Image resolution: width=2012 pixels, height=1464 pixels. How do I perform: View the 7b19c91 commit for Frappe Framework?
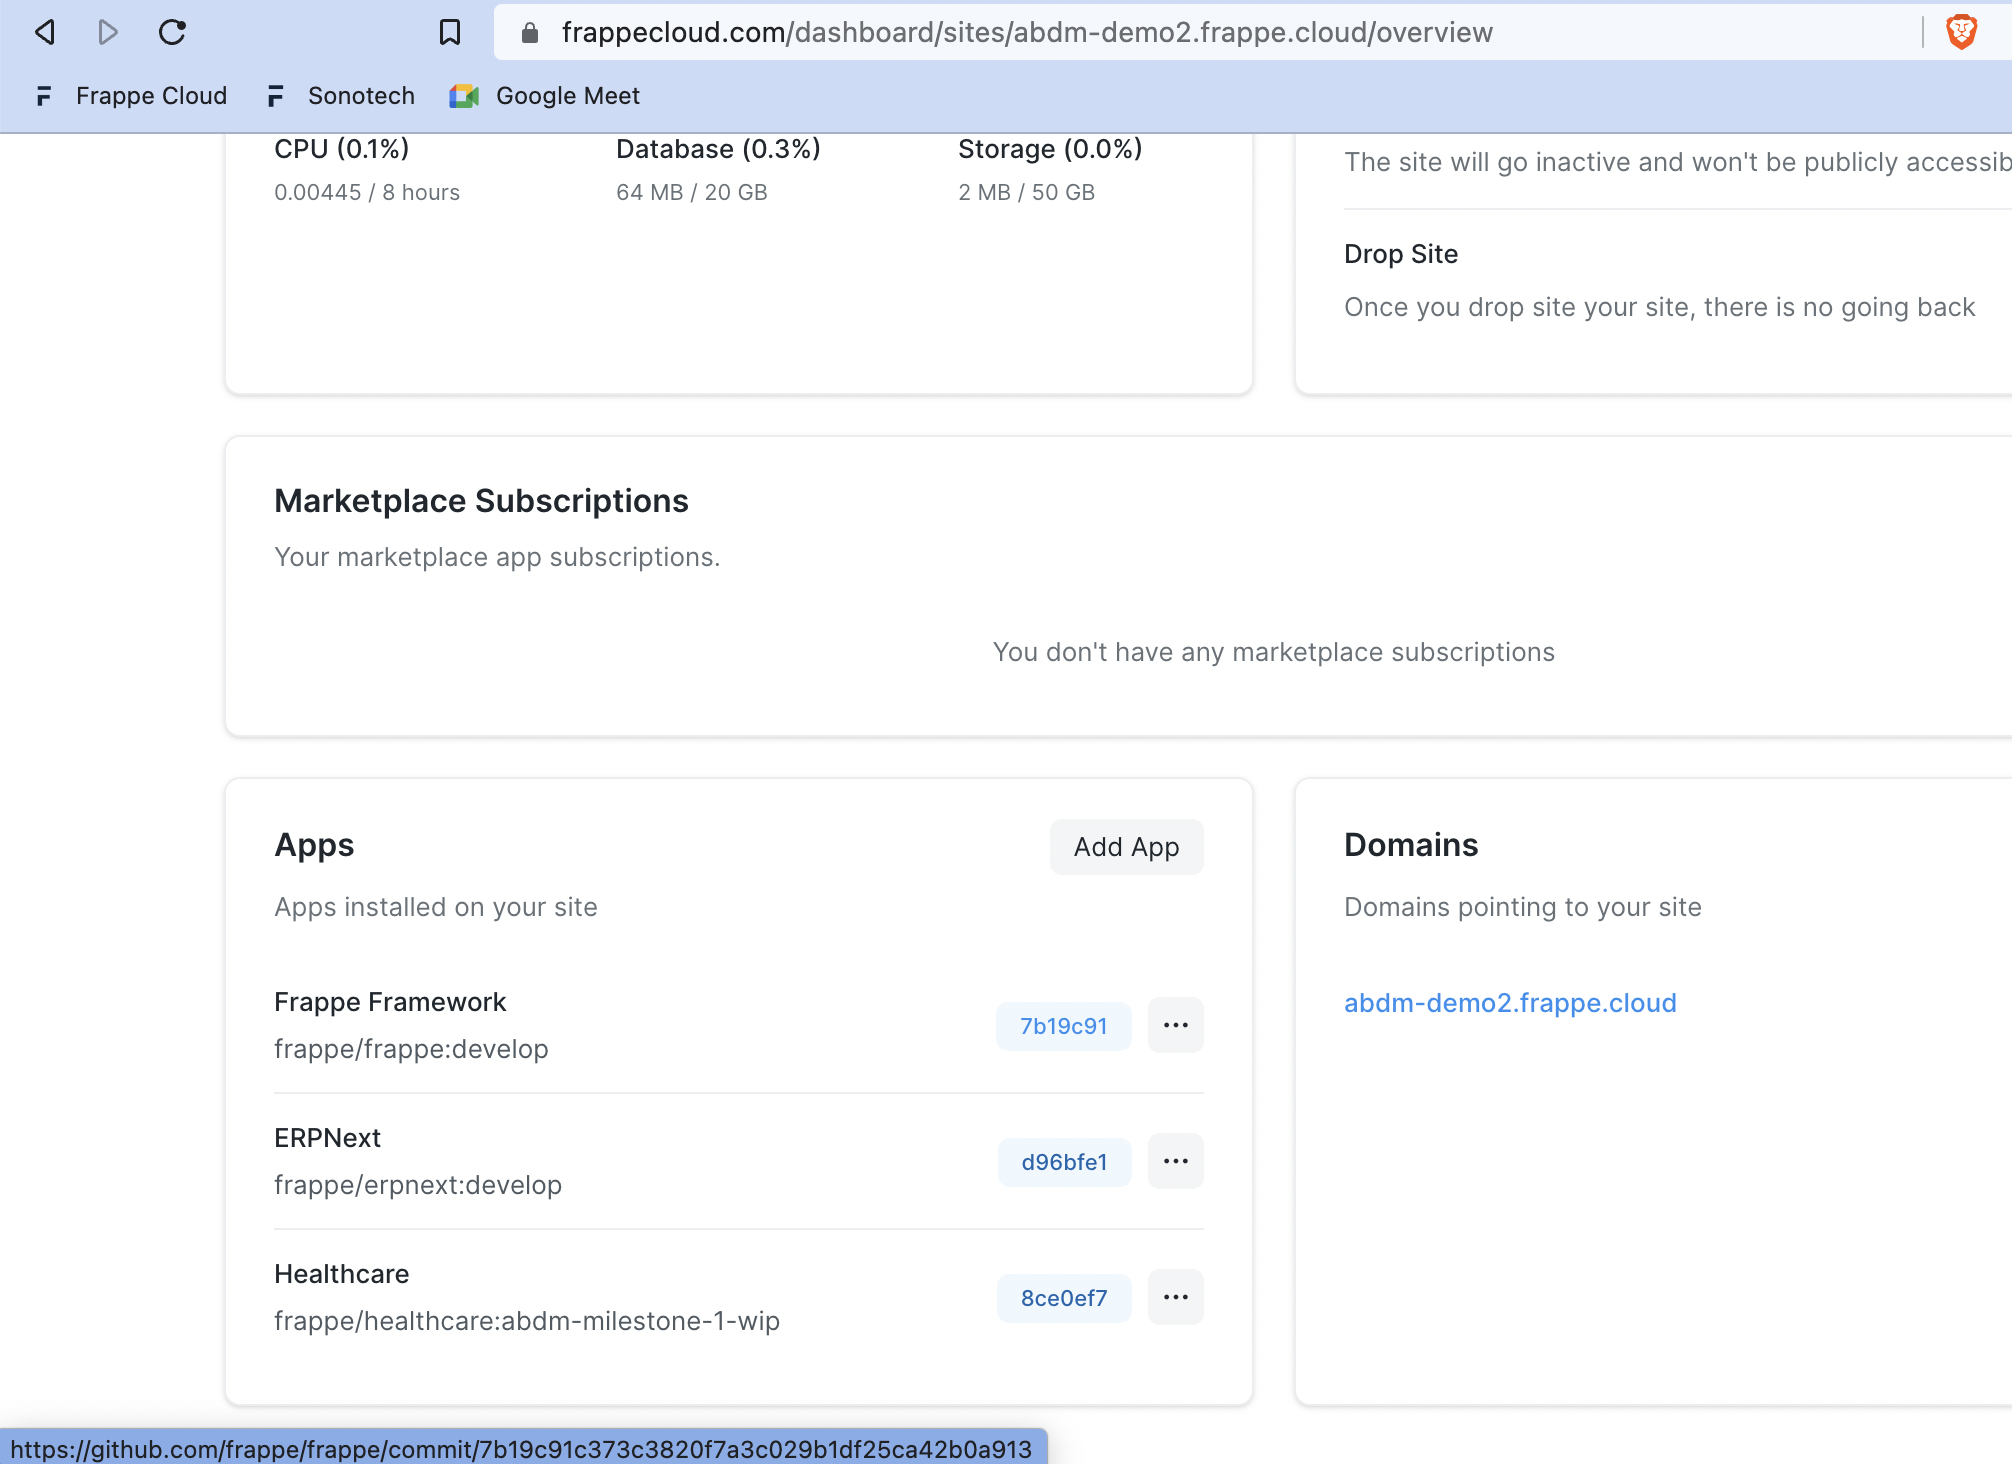coord(1063,1025)
